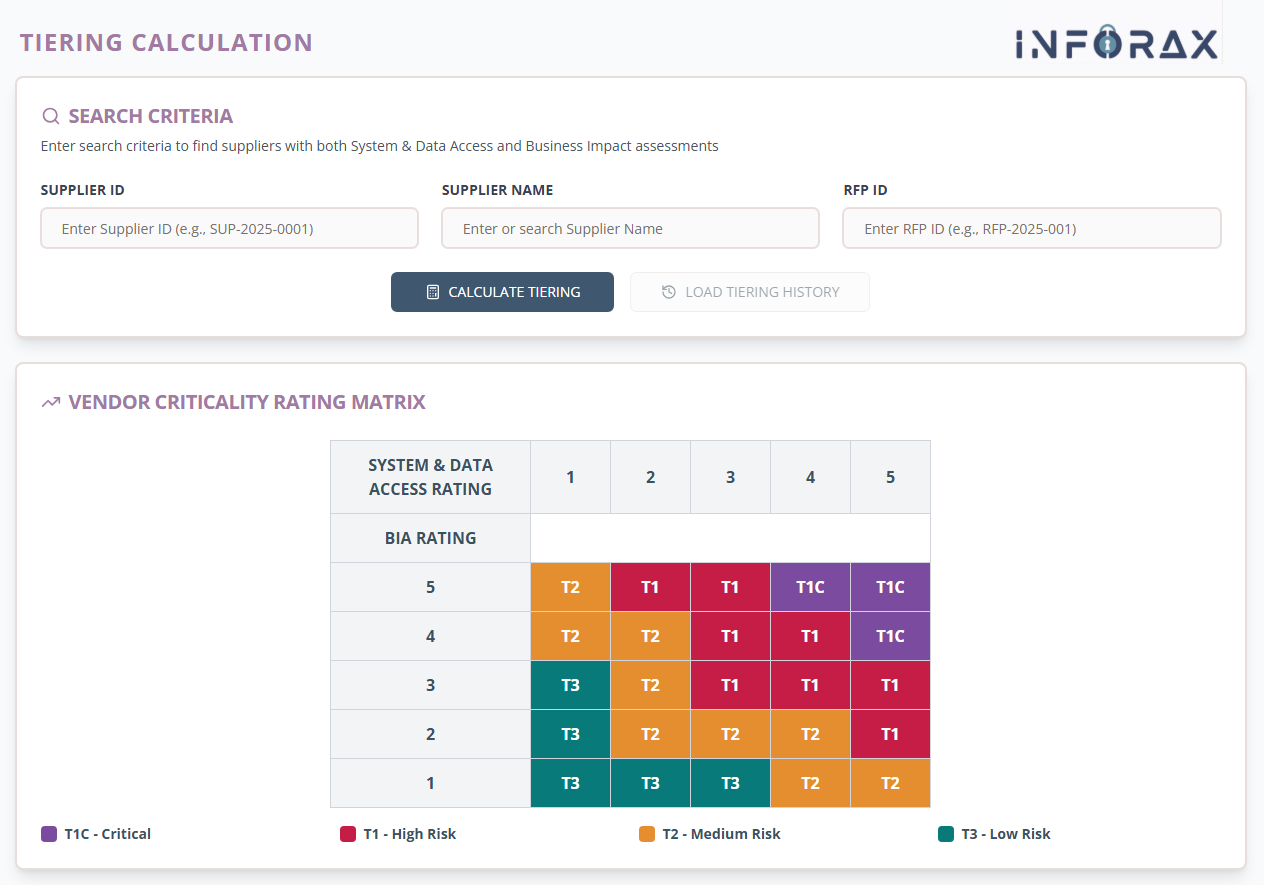This screenshot has width=1264, height=885.
Task: Click the clock icon in LOAD TIERING HISTORY
Action: [x=670, y=291]
